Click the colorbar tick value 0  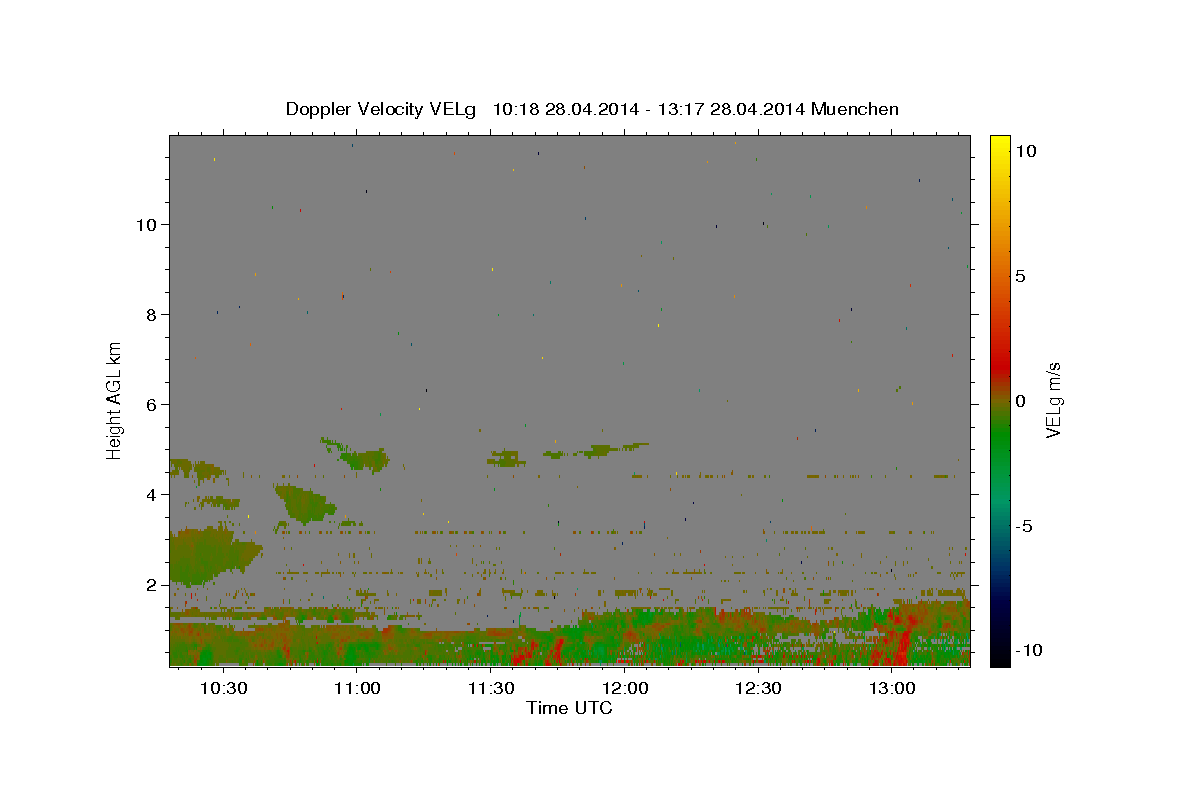[1021, 401]
